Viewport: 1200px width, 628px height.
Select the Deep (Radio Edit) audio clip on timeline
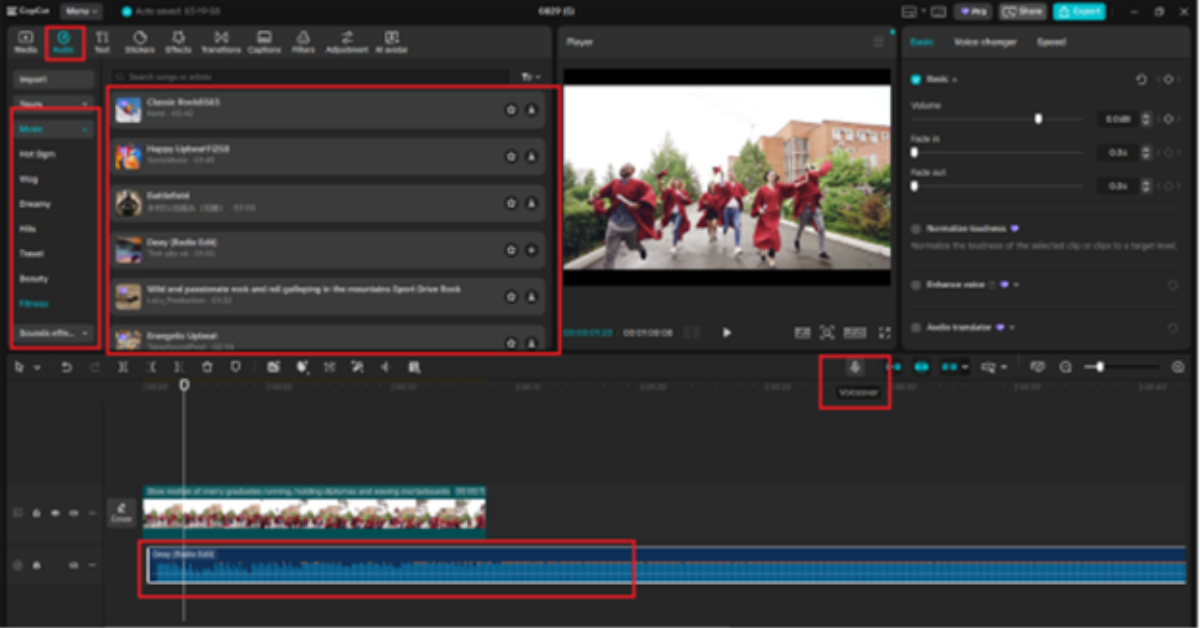667,565
